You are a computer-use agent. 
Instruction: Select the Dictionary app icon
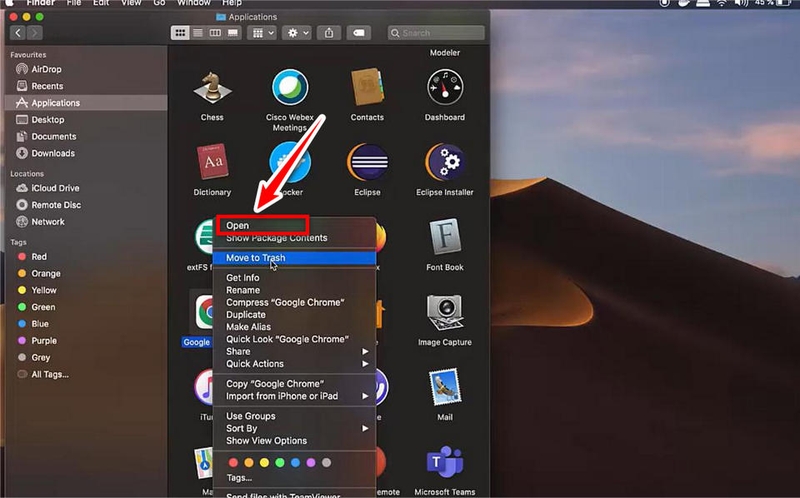tap(212, 162)
